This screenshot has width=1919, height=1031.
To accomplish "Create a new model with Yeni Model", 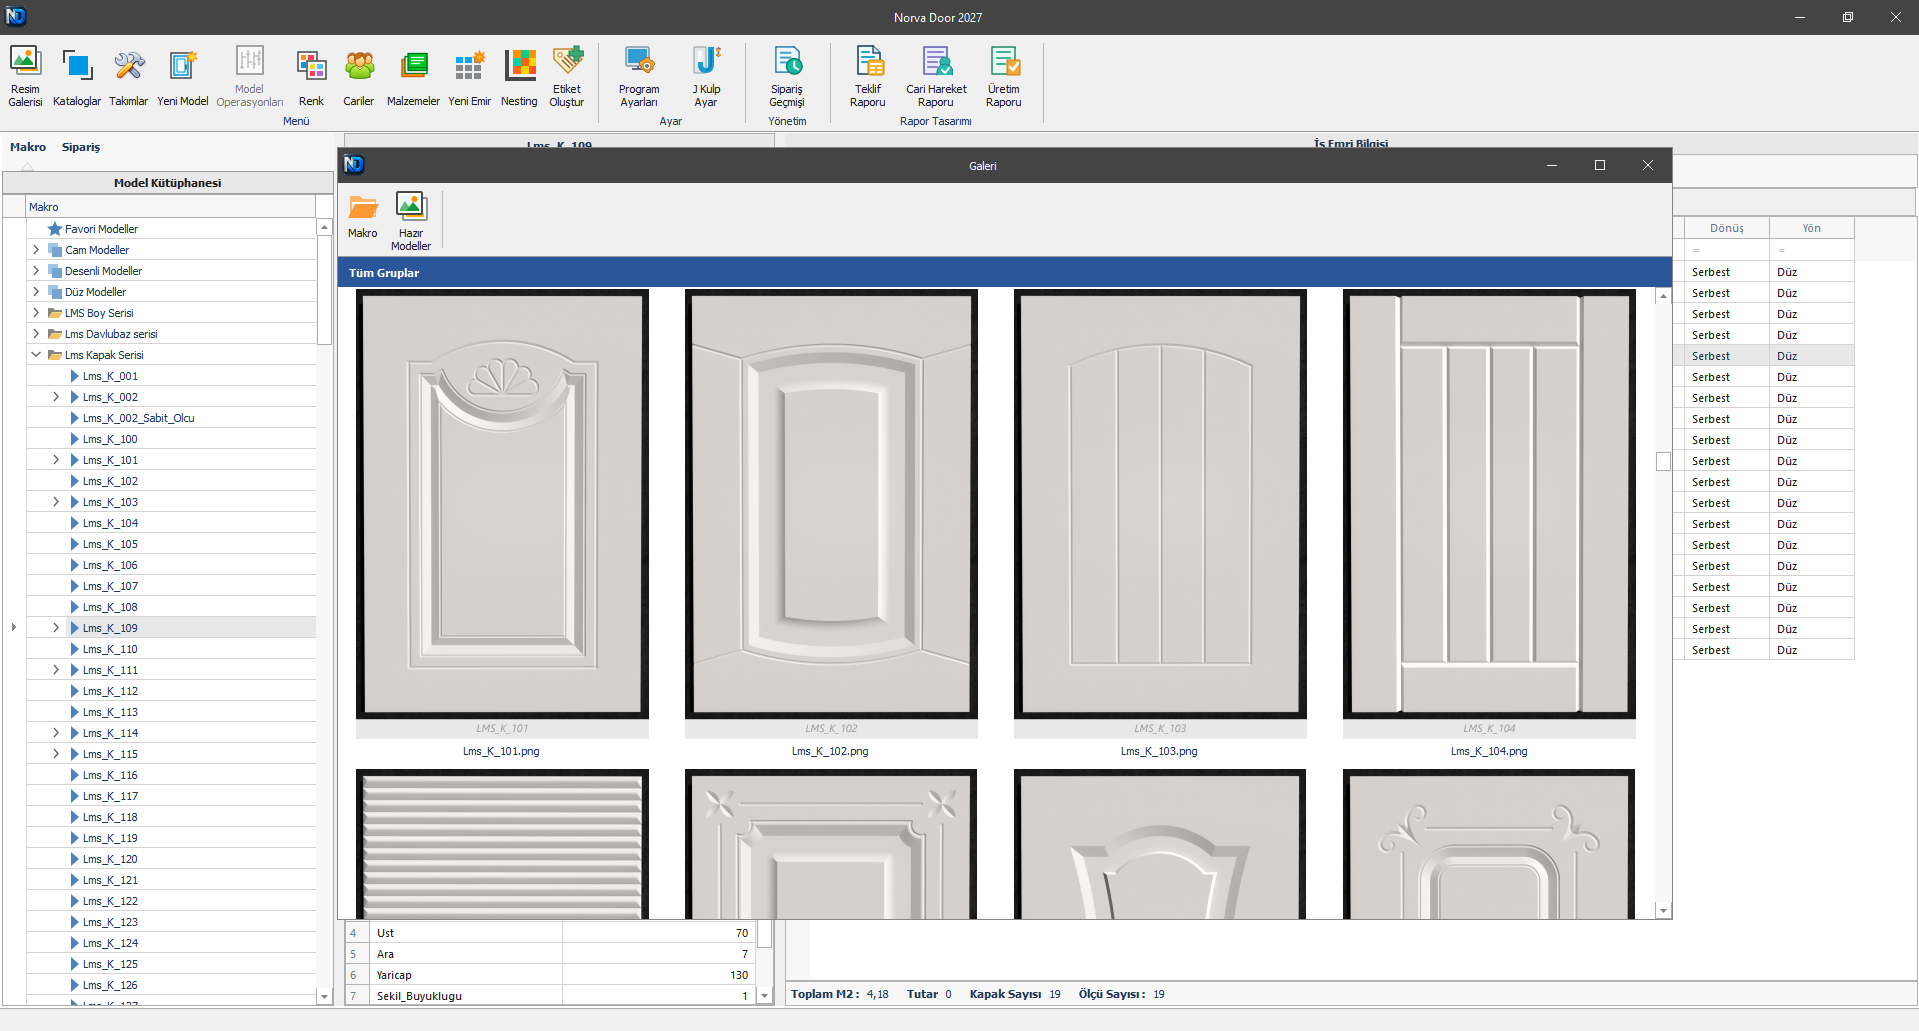I will pos(183,76).
